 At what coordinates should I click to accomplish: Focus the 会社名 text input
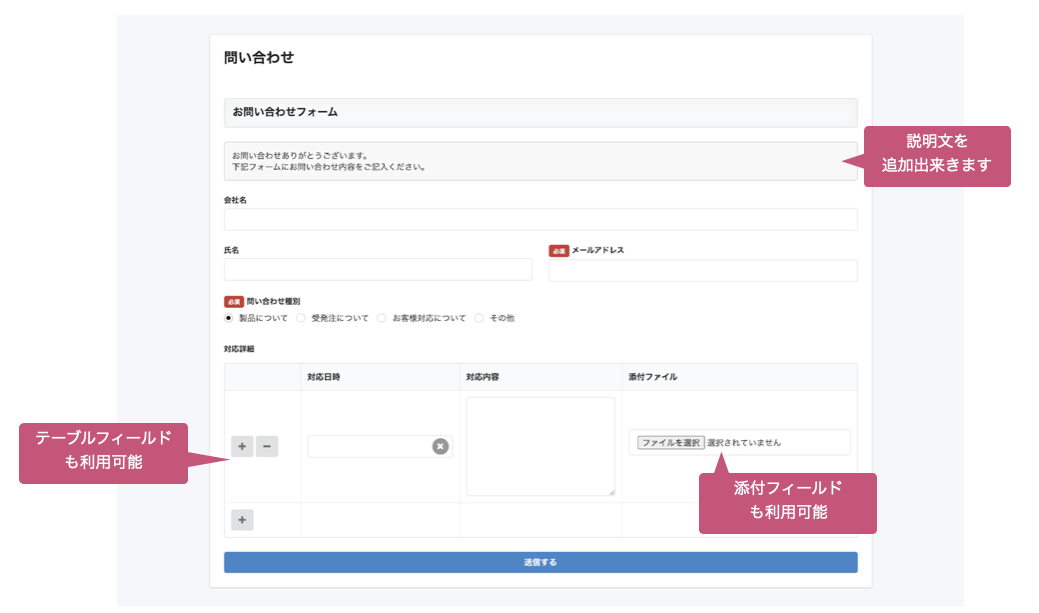tap(540, 220)
